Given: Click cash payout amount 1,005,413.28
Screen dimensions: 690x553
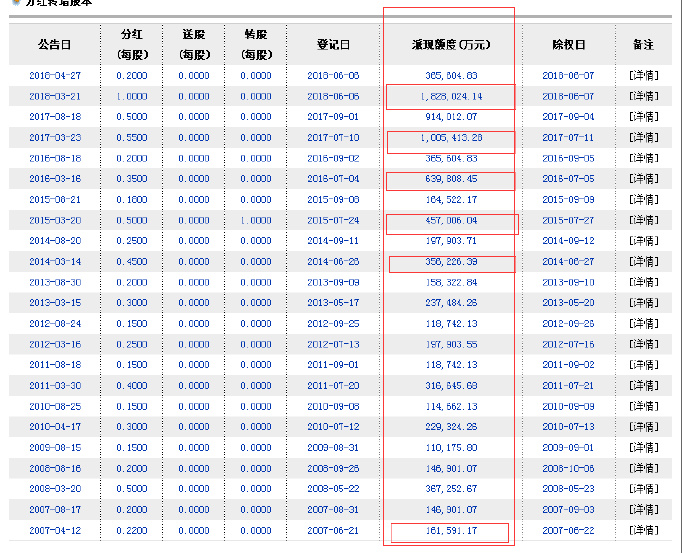Looking at the screenshot, I should click(451, 138).
